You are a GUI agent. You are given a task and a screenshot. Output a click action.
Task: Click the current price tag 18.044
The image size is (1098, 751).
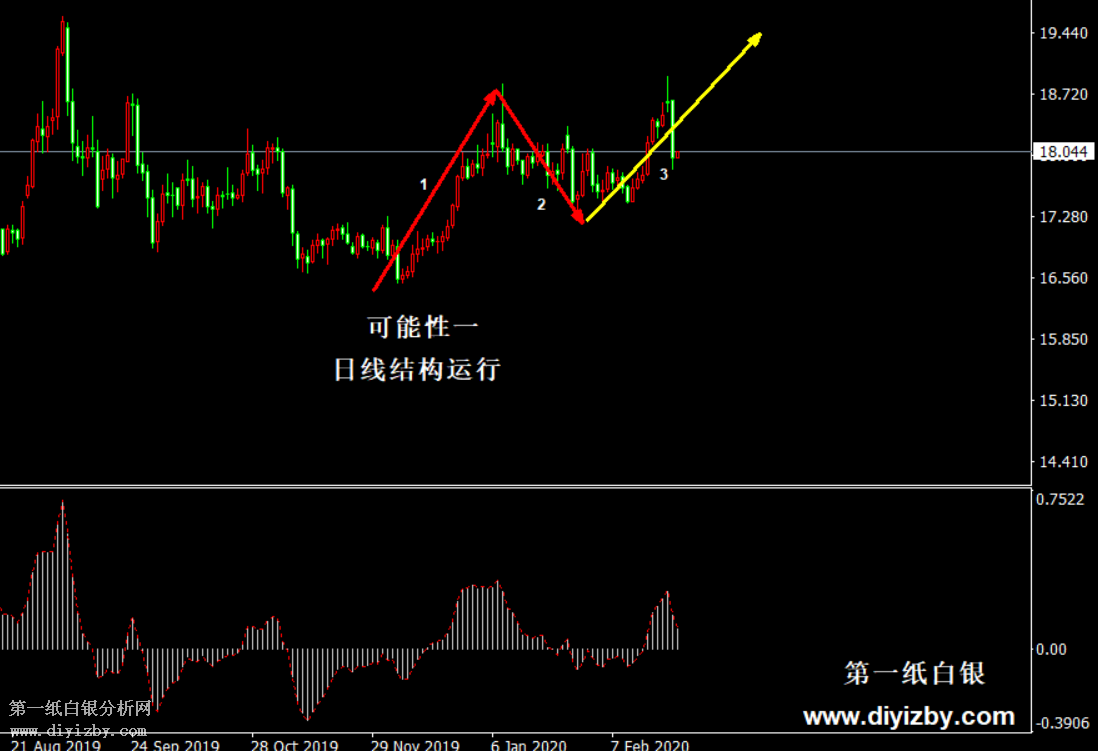tap(1064, 152)
